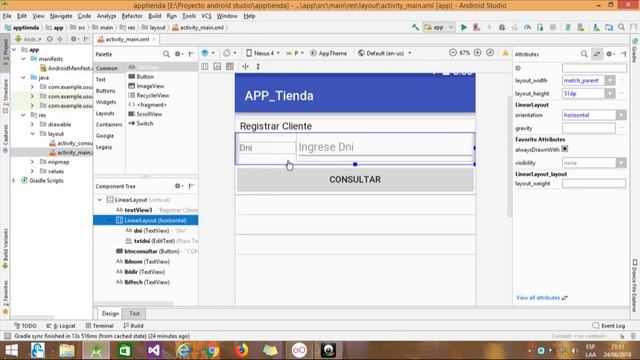Open the design surface layers menu
This screenshot has height=360, width=640.
[207, 53]
